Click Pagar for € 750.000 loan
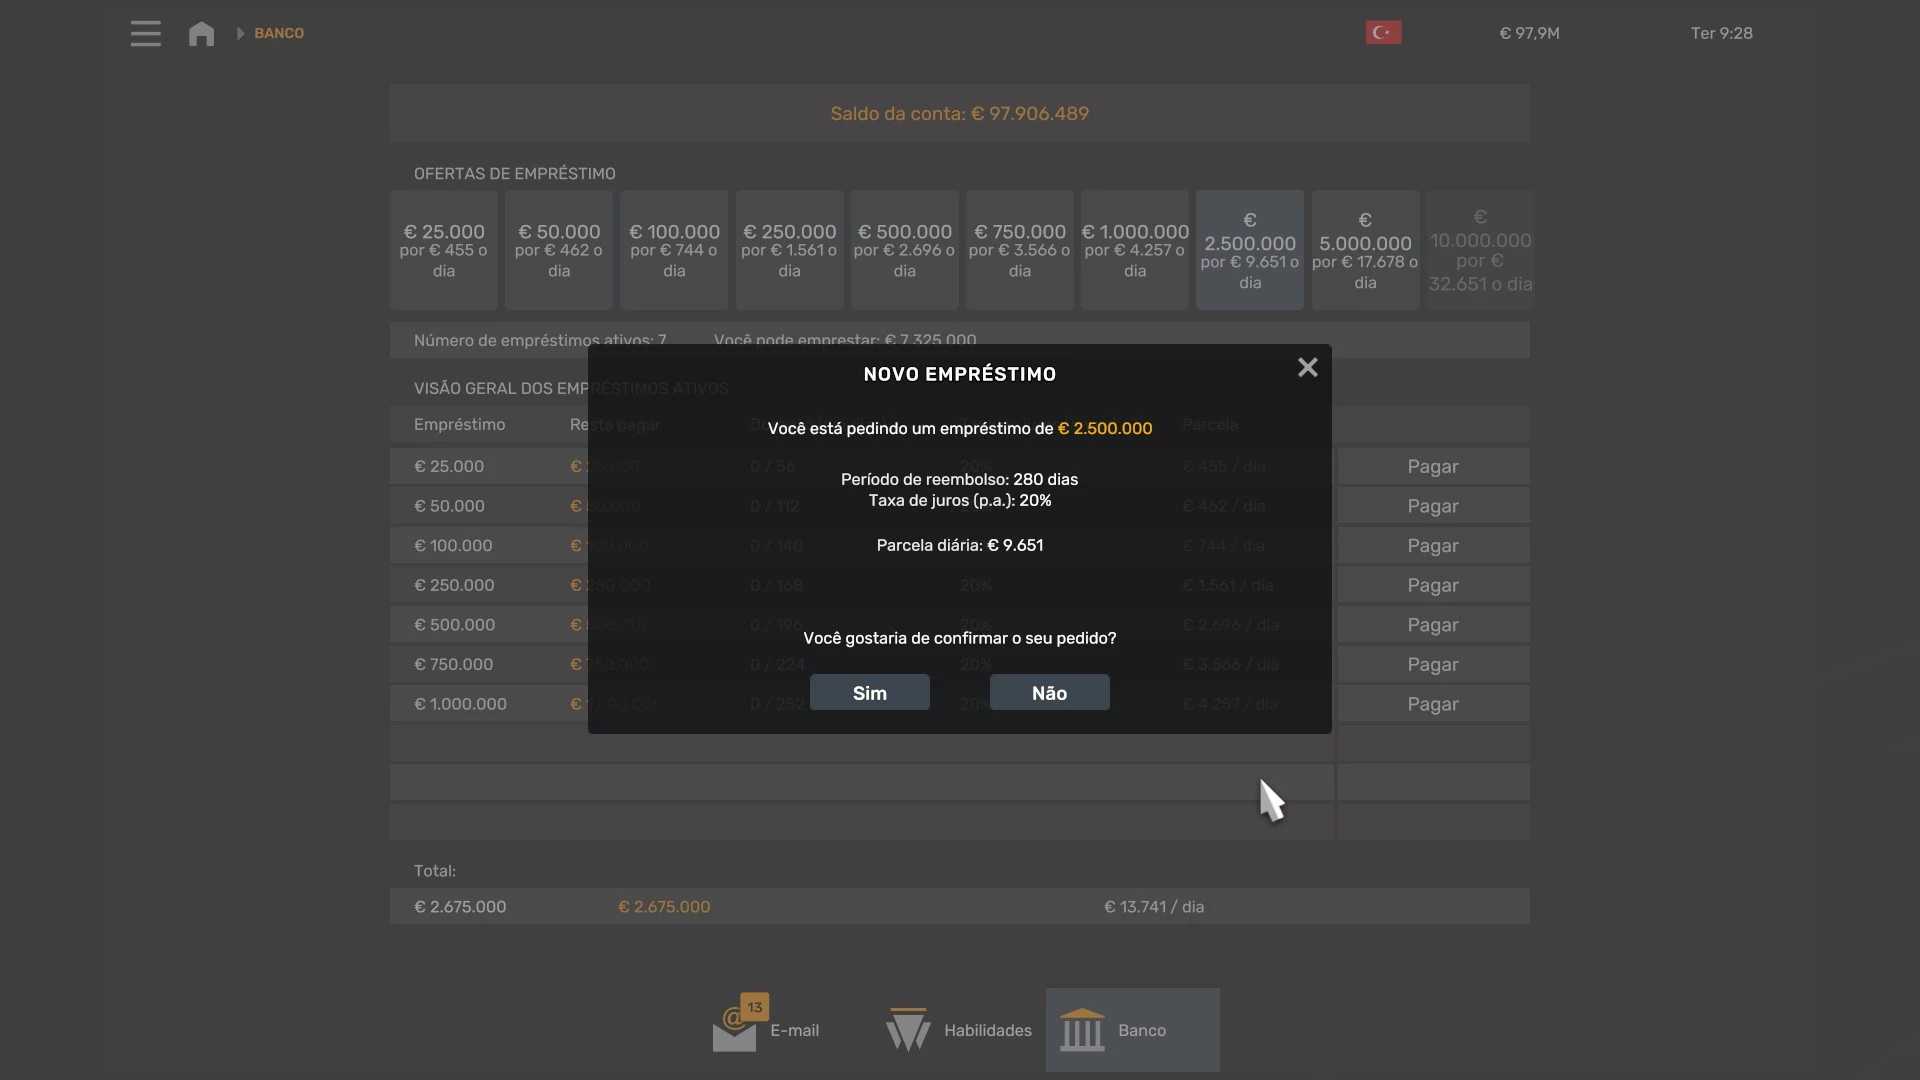Image resolution: width=1920 pixels, height=1080 pixels. [x=1432, y=665]
